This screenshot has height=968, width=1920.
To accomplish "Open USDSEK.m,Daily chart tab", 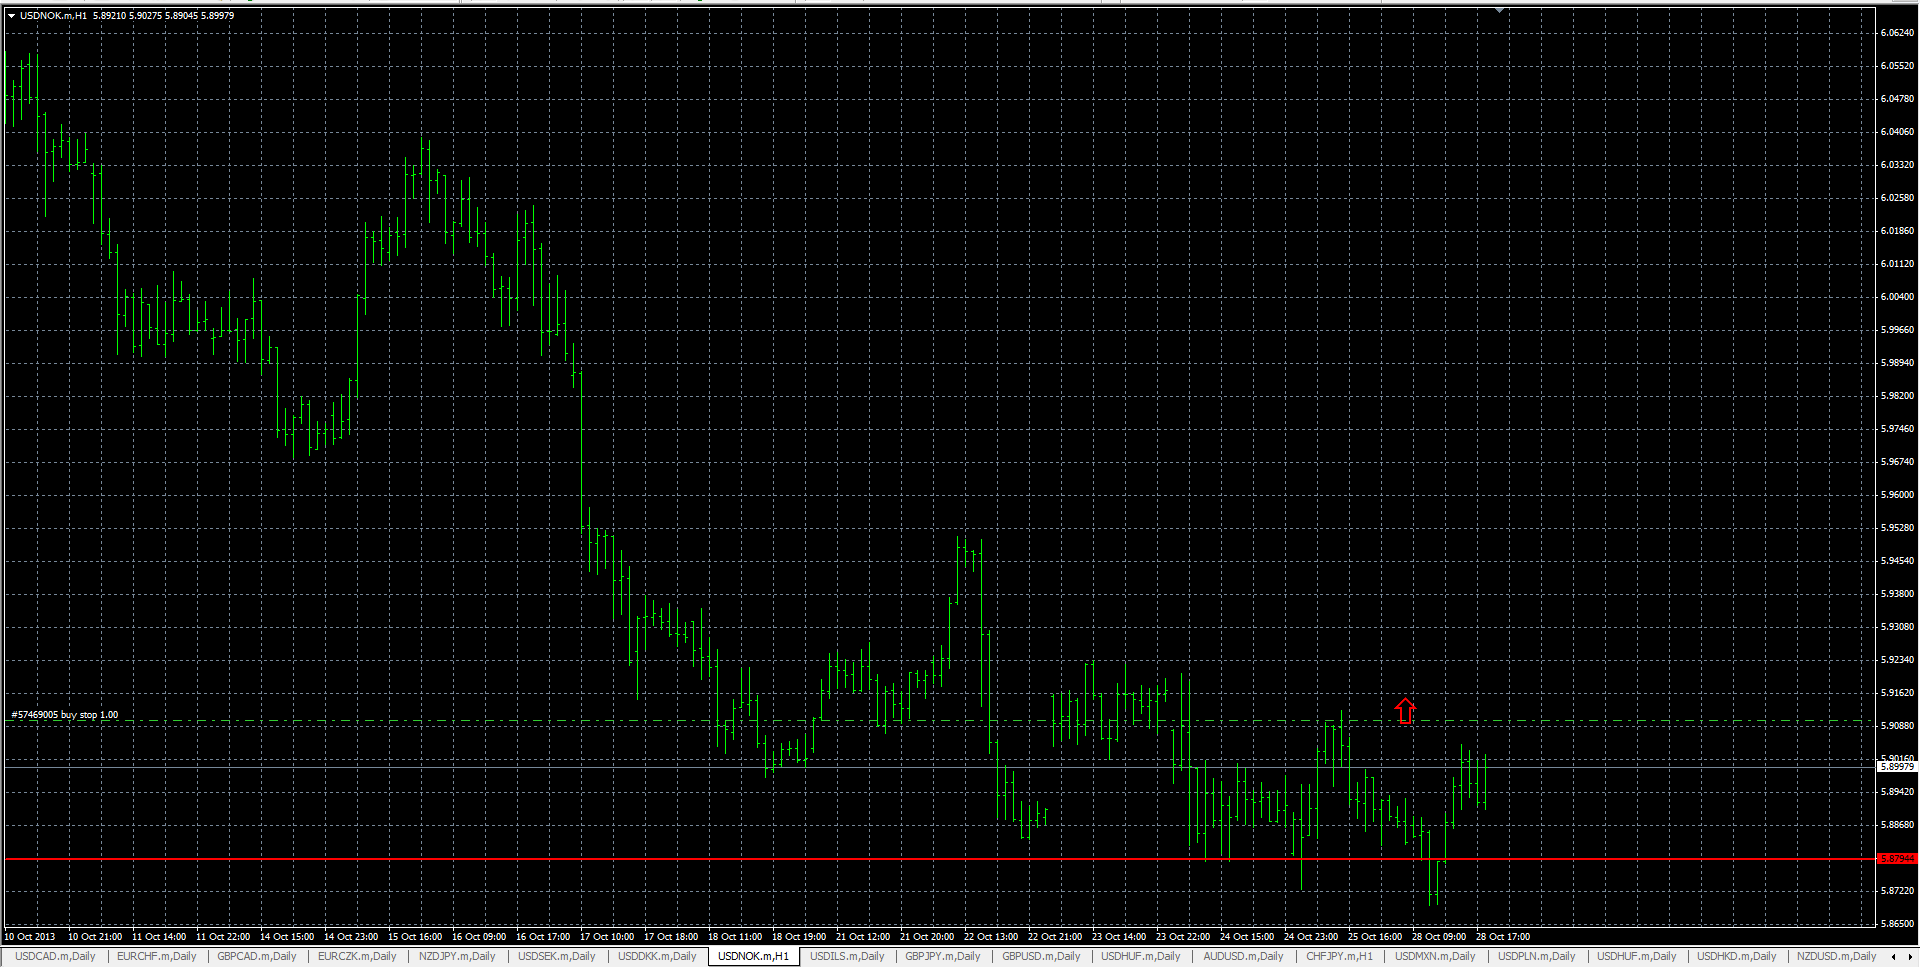I will pos(556,957).
